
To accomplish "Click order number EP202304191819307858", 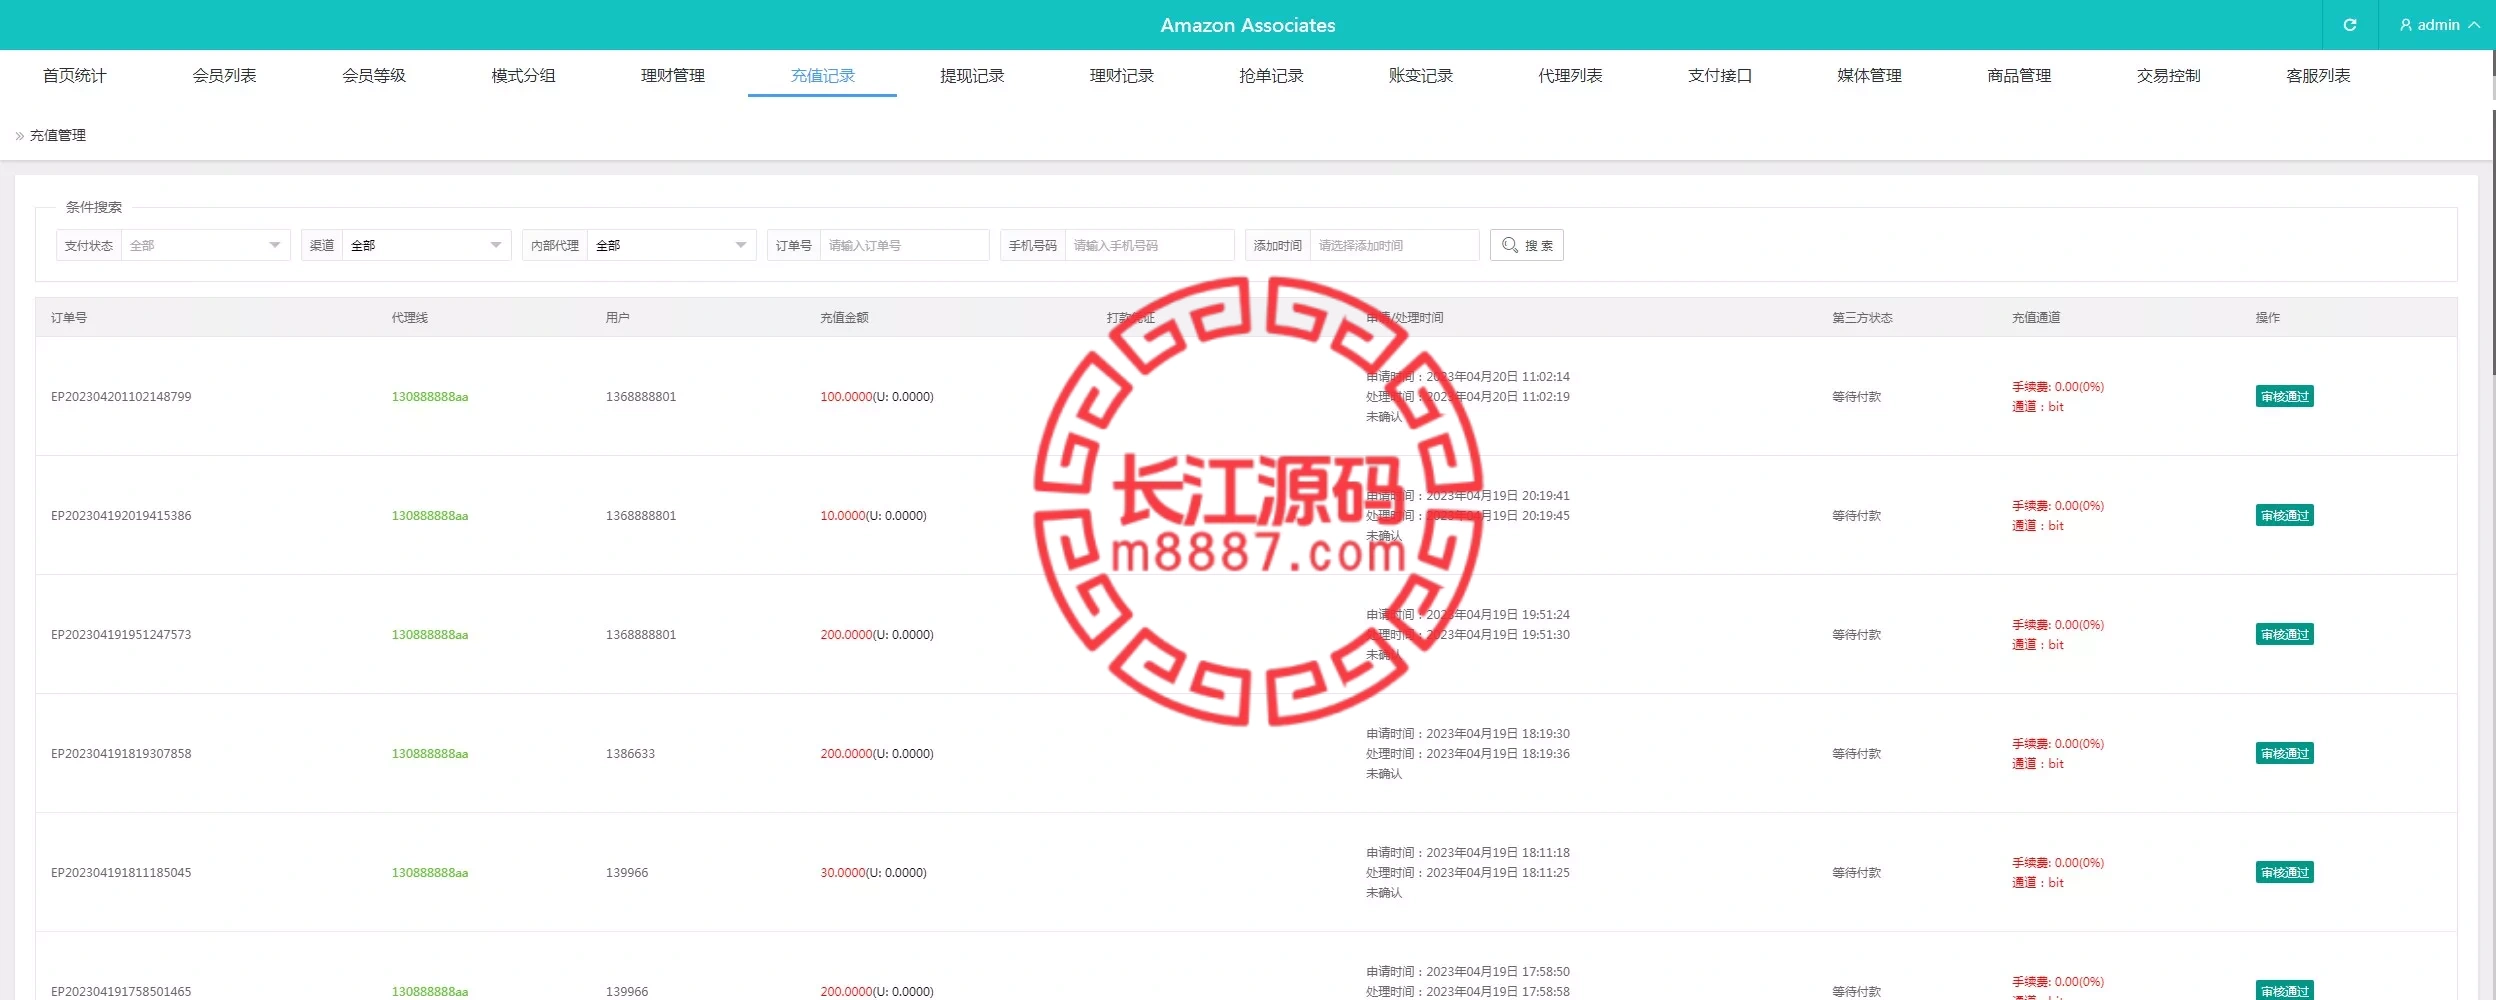I will (x=121, y=754).
